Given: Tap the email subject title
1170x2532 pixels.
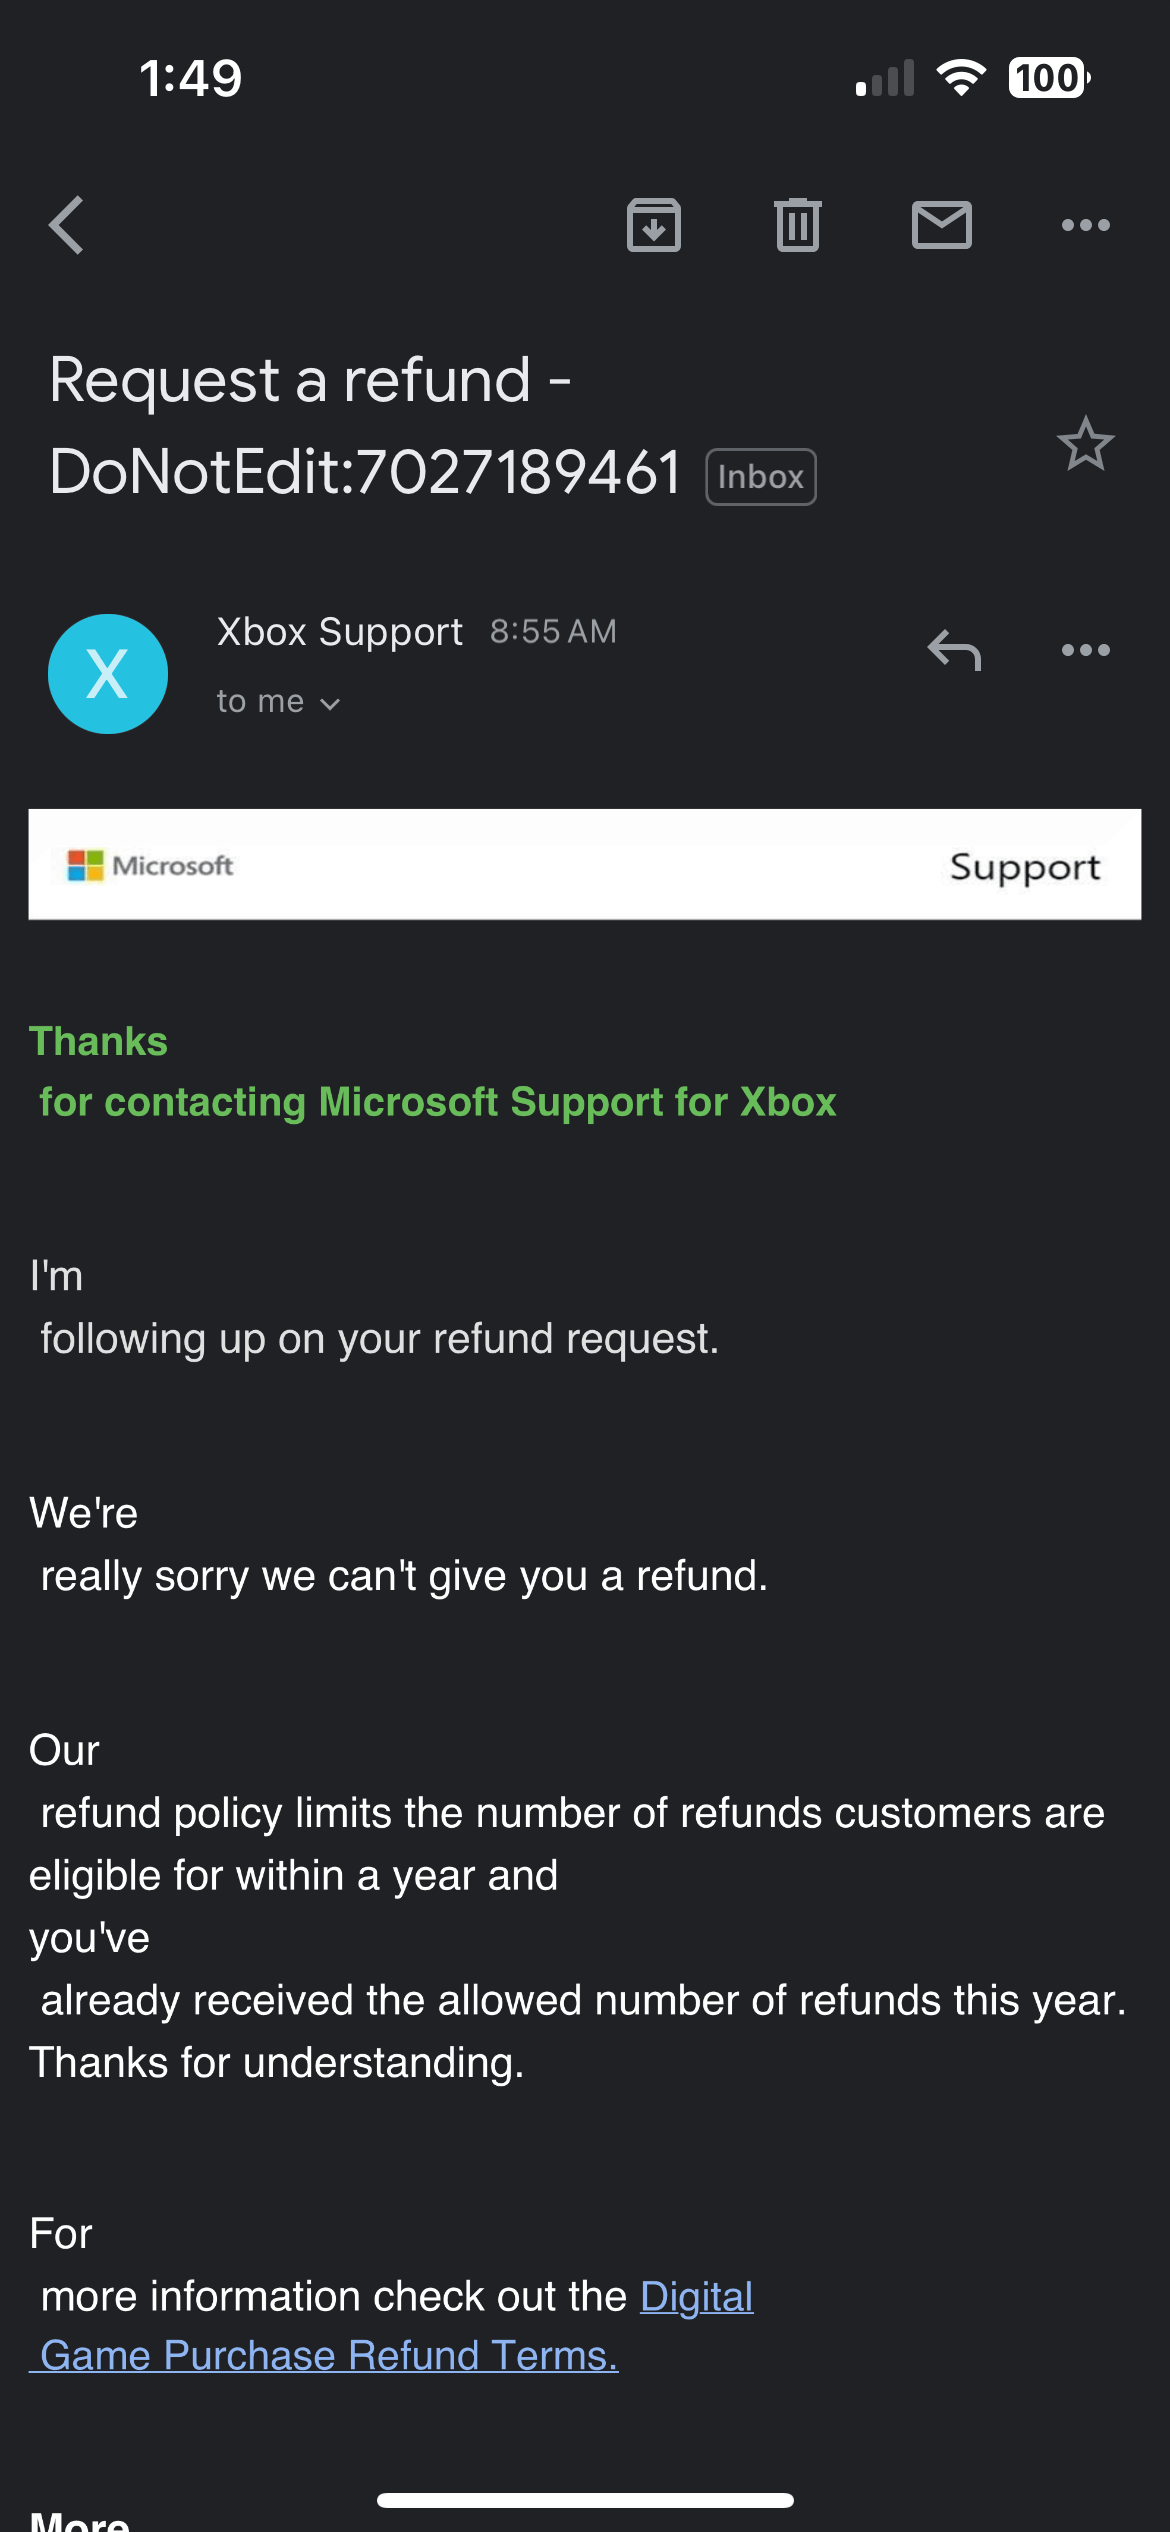Looking at the screenshot, I should coord(365,426).
